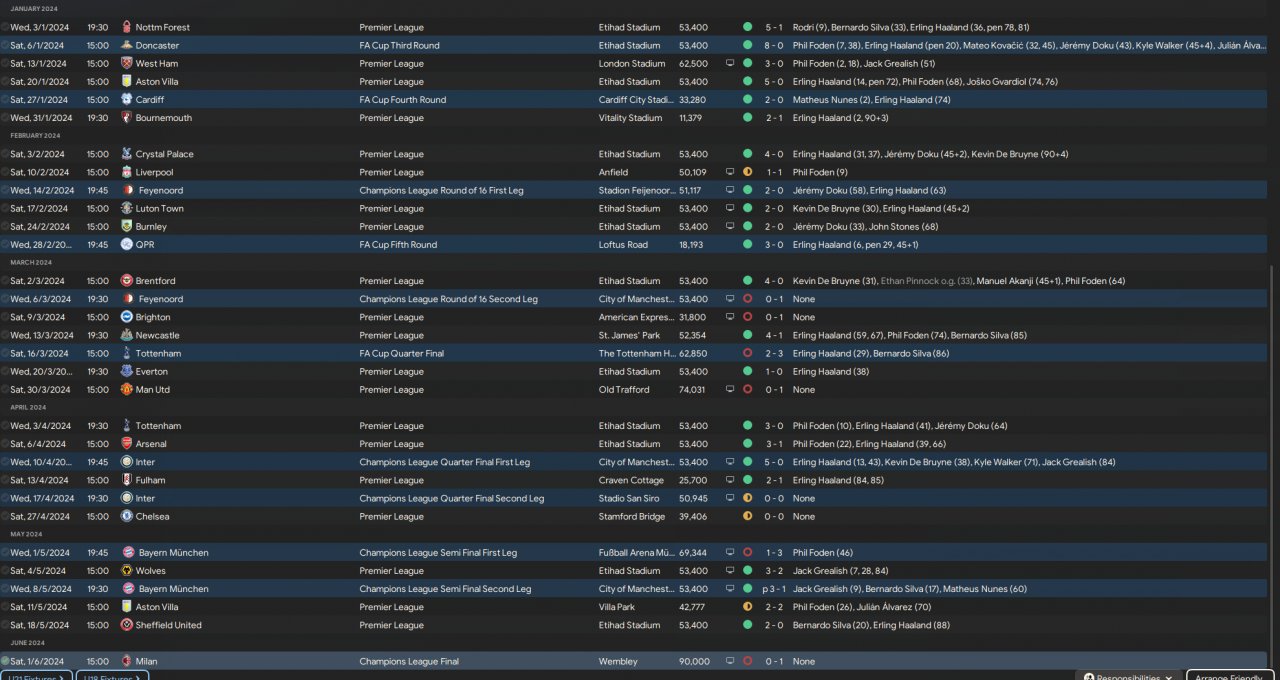Click the Man Utd club crest

[x=126, y=390]
